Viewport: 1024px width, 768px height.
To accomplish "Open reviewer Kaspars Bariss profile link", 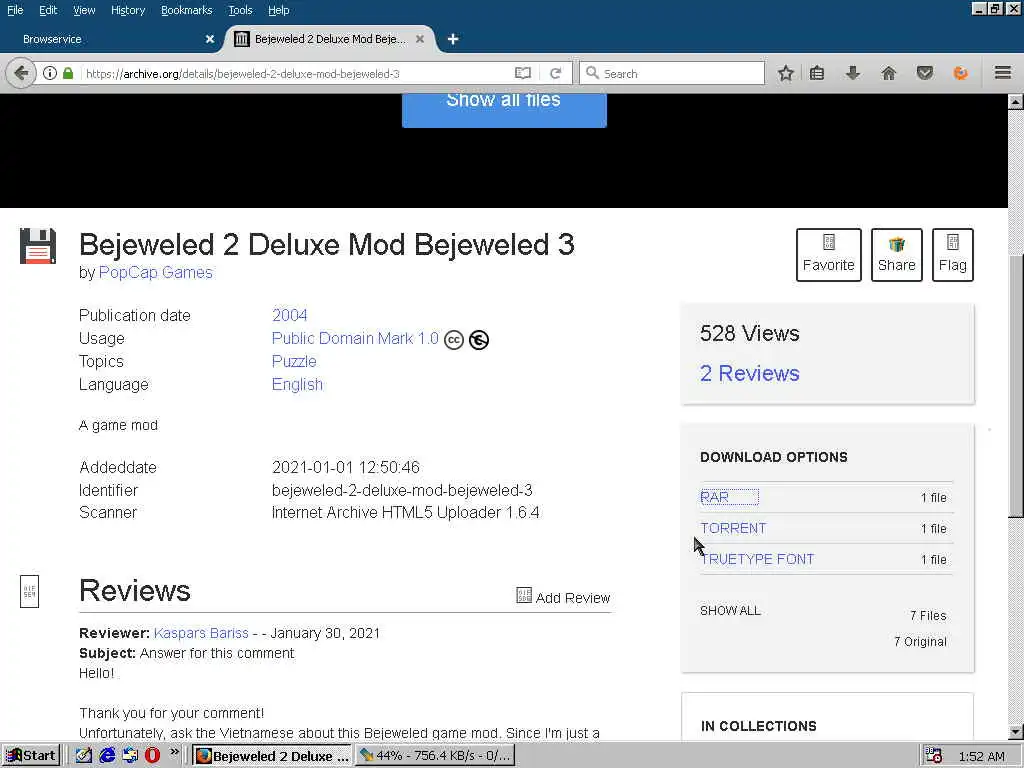I will click(x=201, y=633).
